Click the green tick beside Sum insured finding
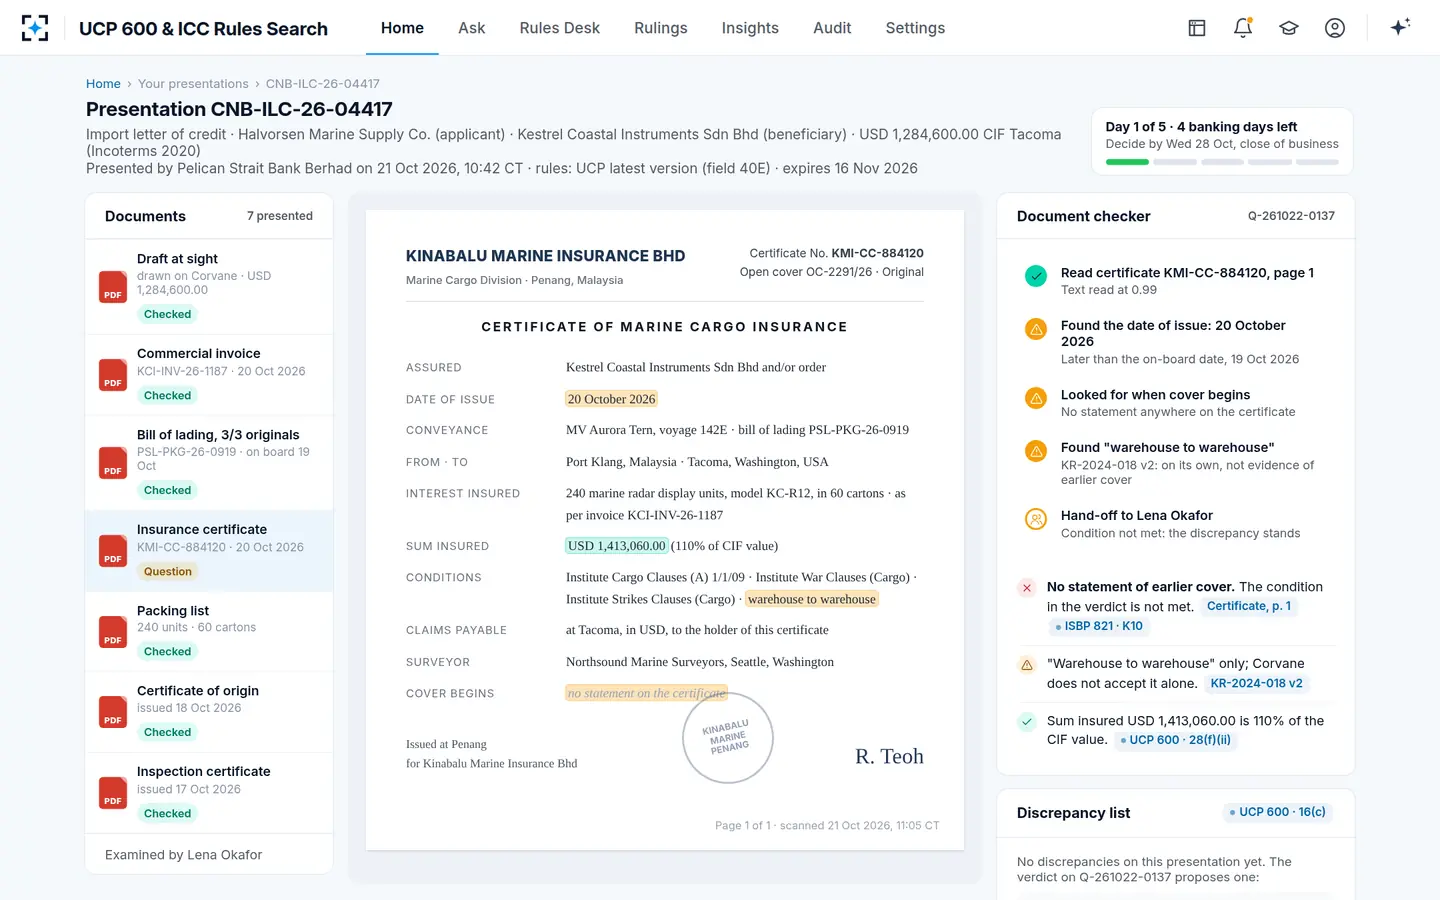 coord(1026,721)
